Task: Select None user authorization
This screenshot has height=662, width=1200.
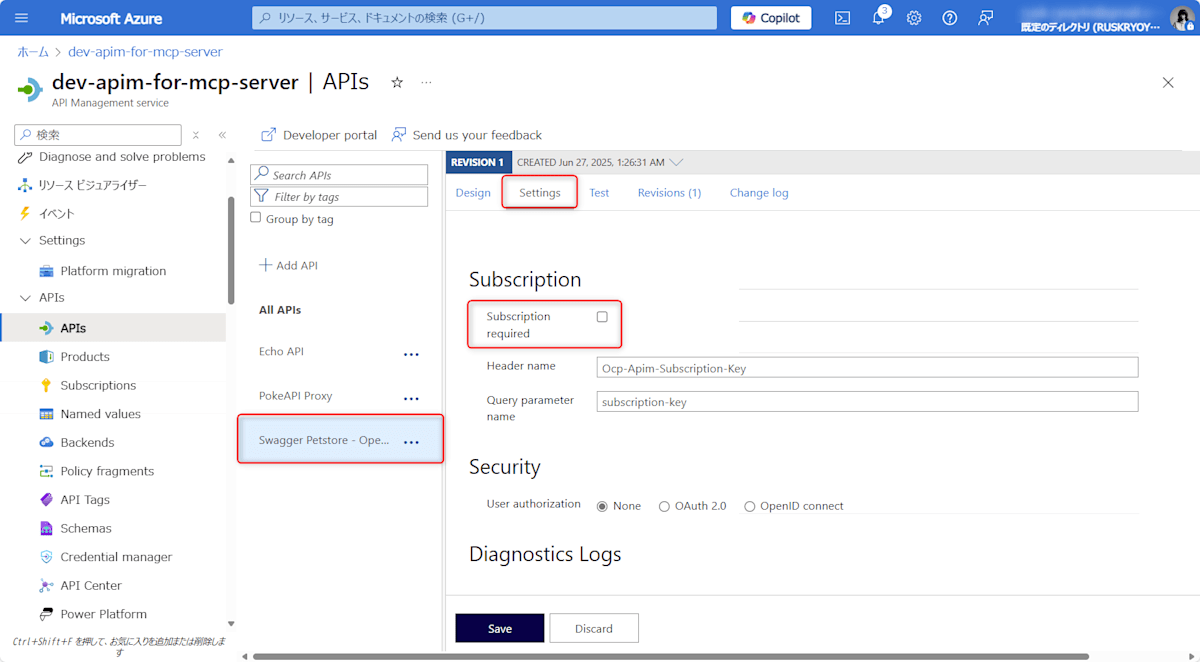Action: click(x=602, y=506)
